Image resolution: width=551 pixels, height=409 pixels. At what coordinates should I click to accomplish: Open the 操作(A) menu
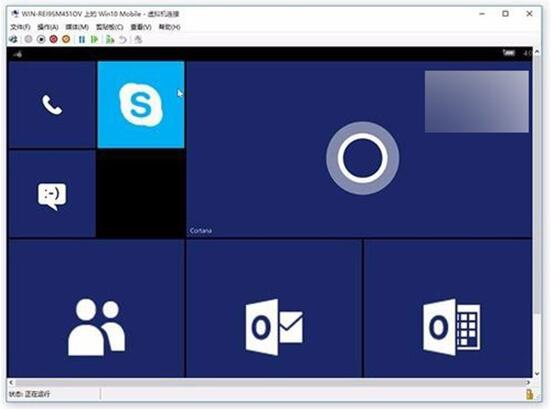48,27
